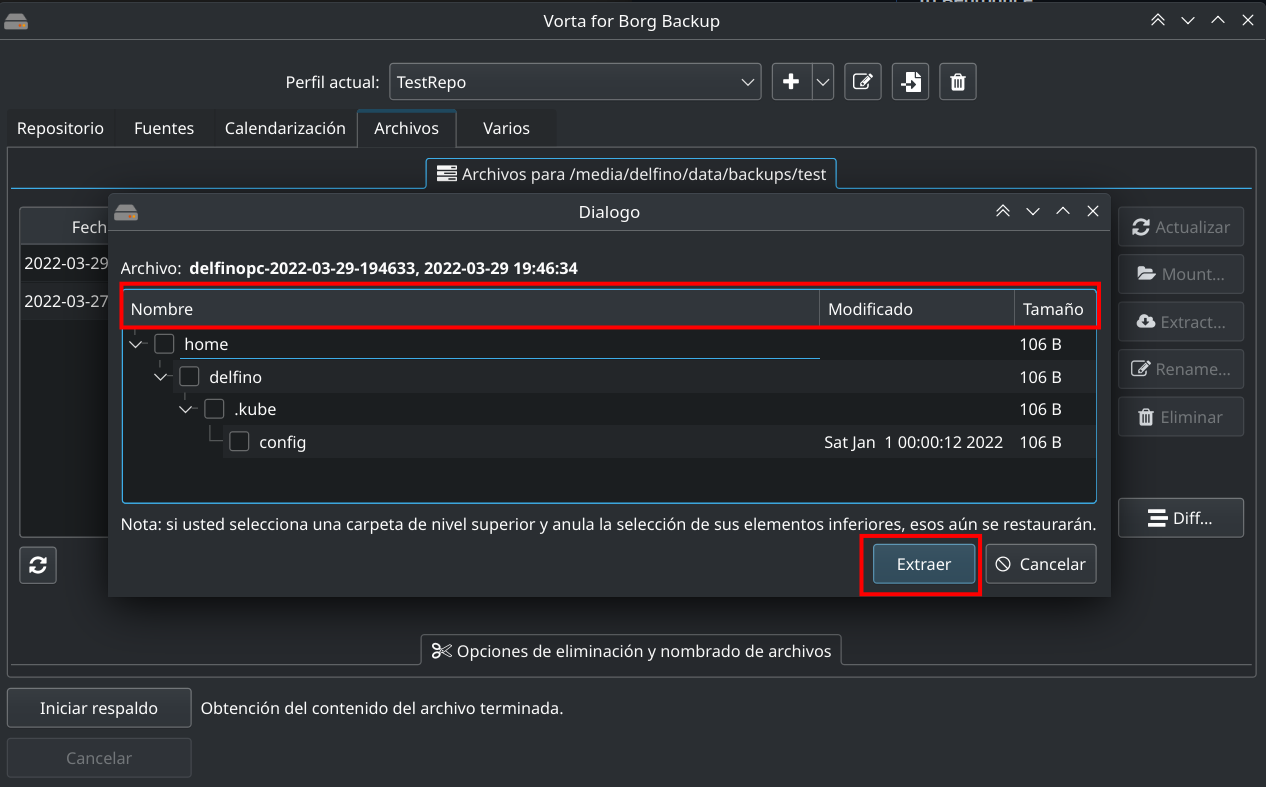Click Actualizar in the main window
Viewport: 1266px width, 787px height.
pos(1181,227)
